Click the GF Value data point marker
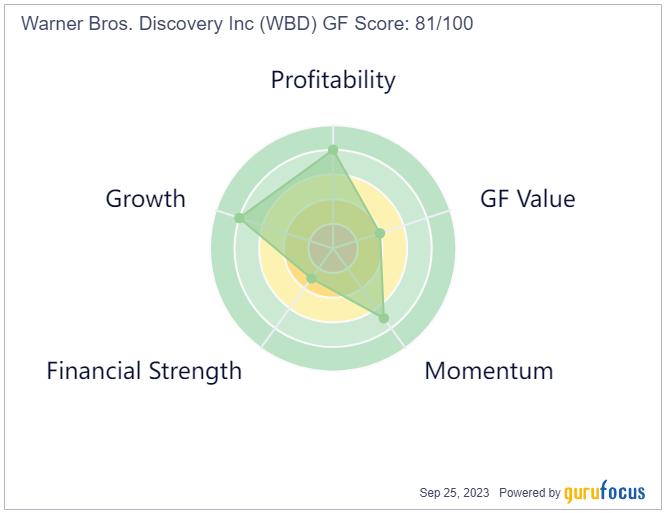The height and width of the screenshot is (513, 666). (x=381, y=233)
